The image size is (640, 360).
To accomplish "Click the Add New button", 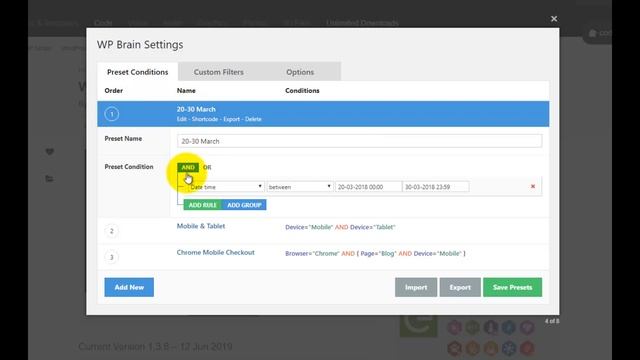I will (x=129, y=287).
